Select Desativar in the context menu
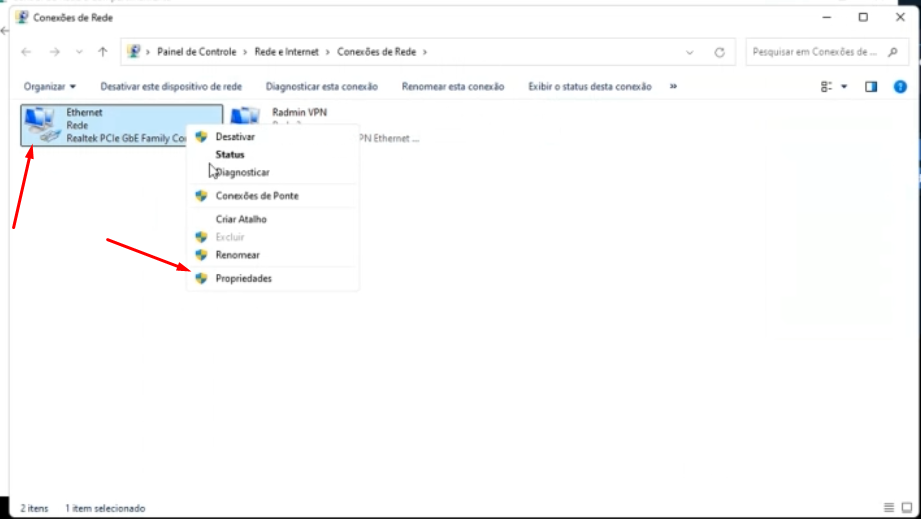 pyautogui.click(x=235, y=137)
